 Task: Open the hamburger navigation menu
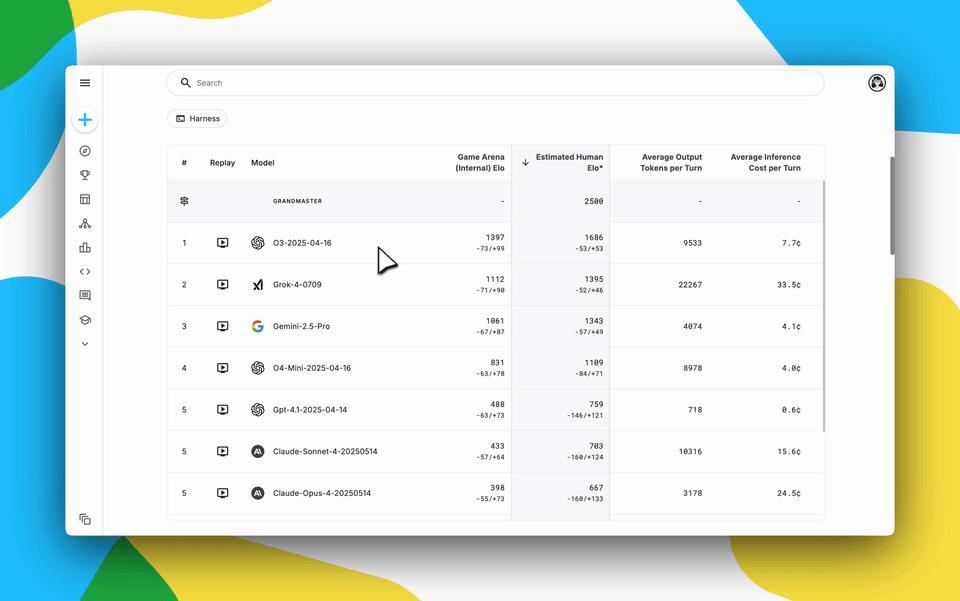coord(85,83)
